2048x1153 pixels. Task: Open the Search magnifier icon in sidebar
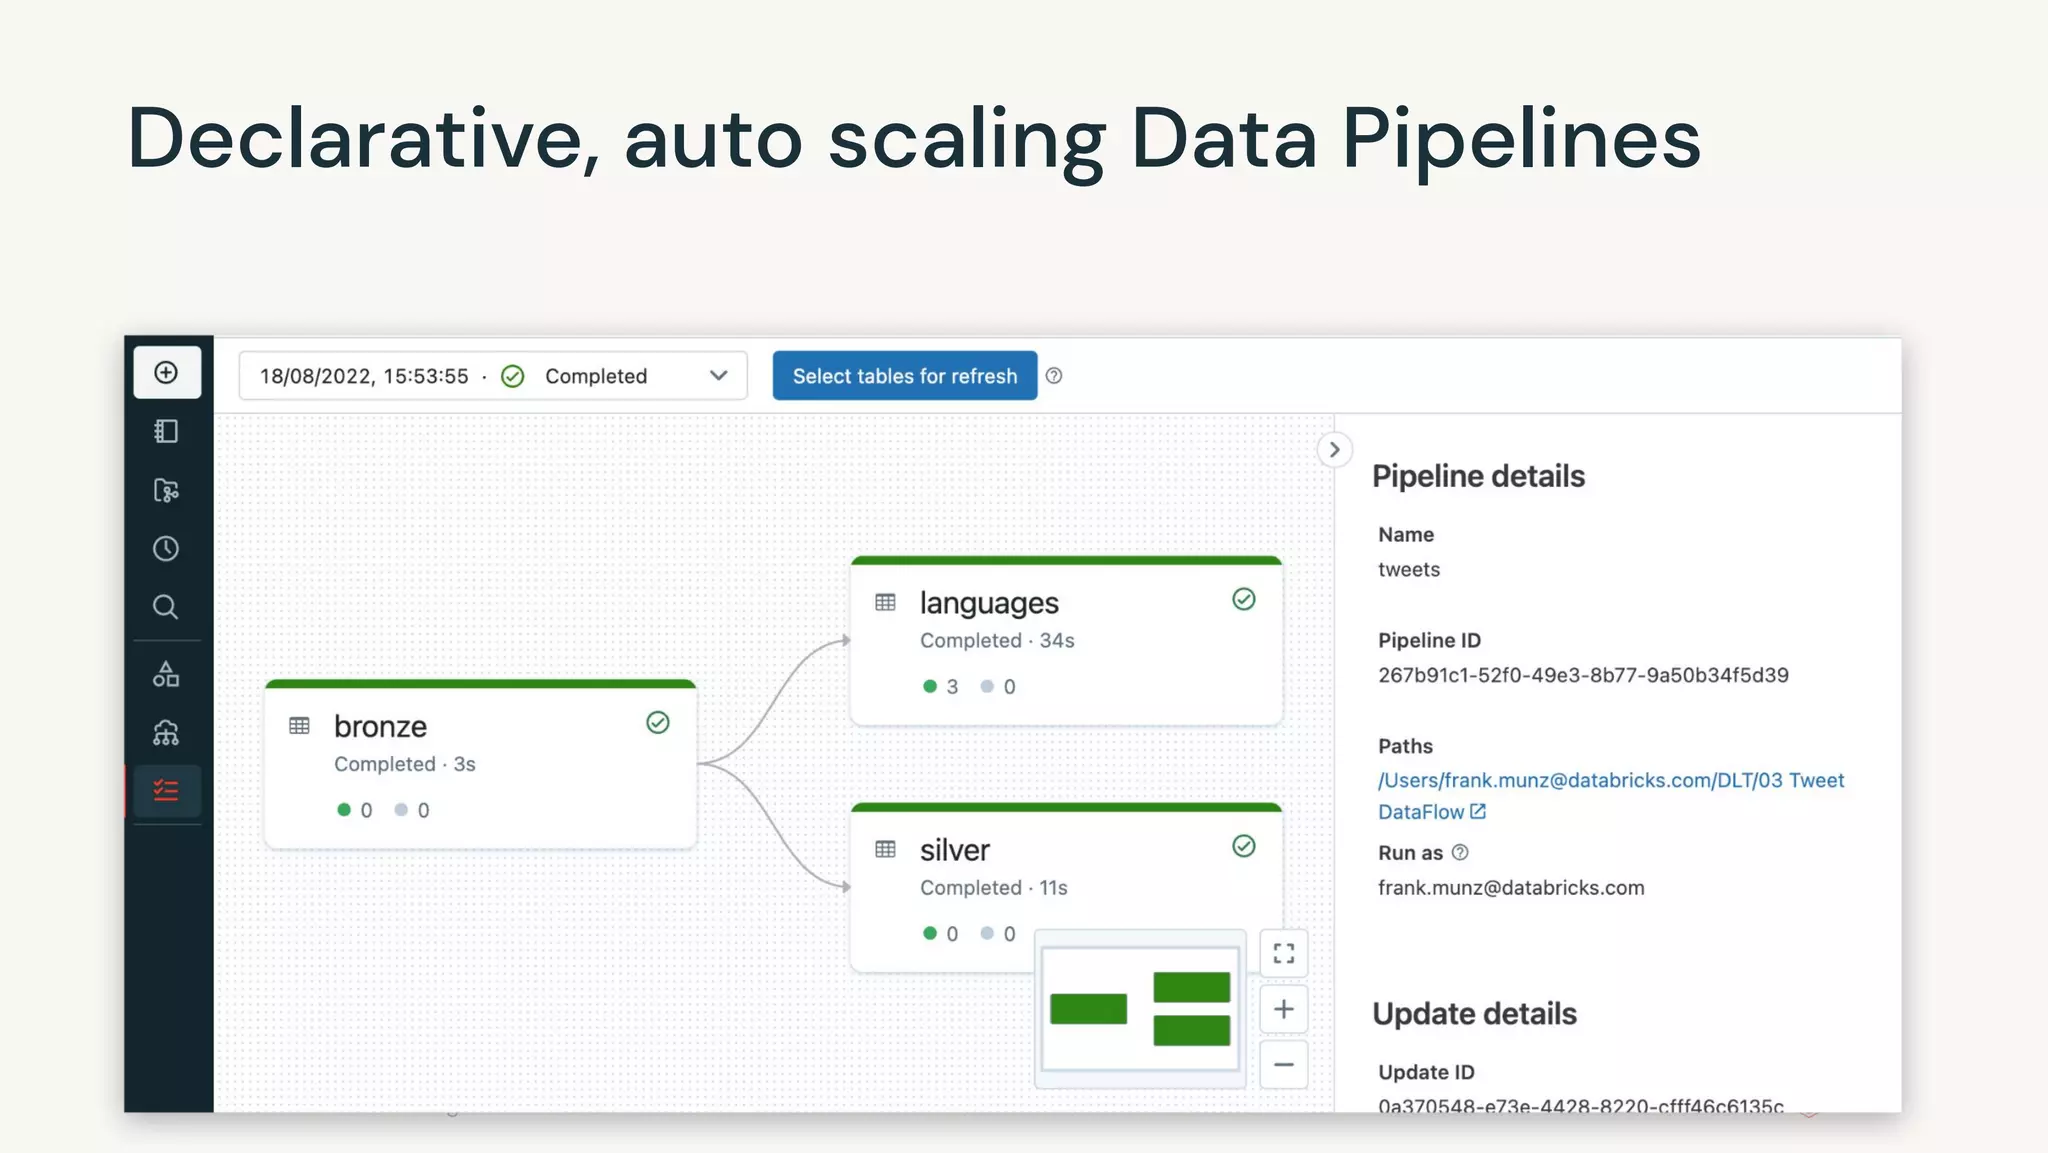(x=166, y=607)
